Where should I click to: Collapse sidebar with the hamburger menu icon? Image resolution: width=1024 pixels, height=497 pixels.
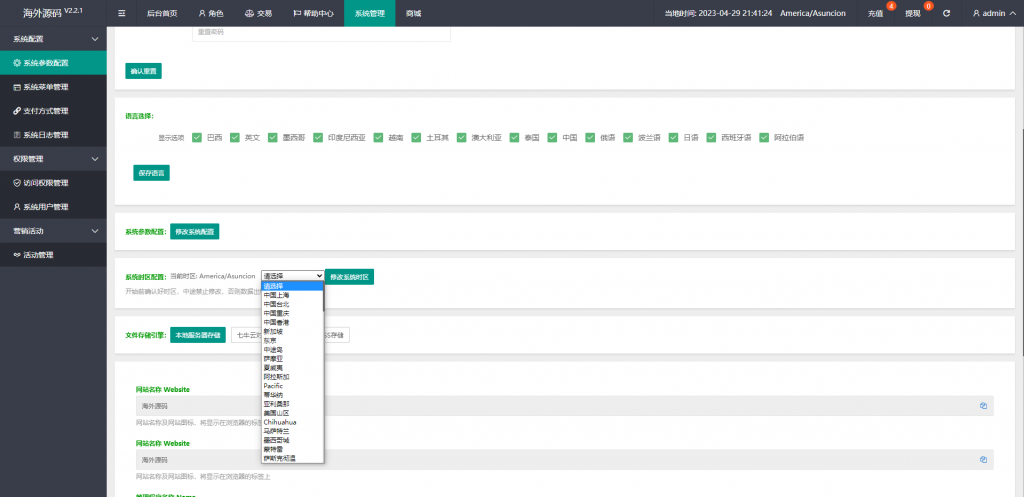122,13
